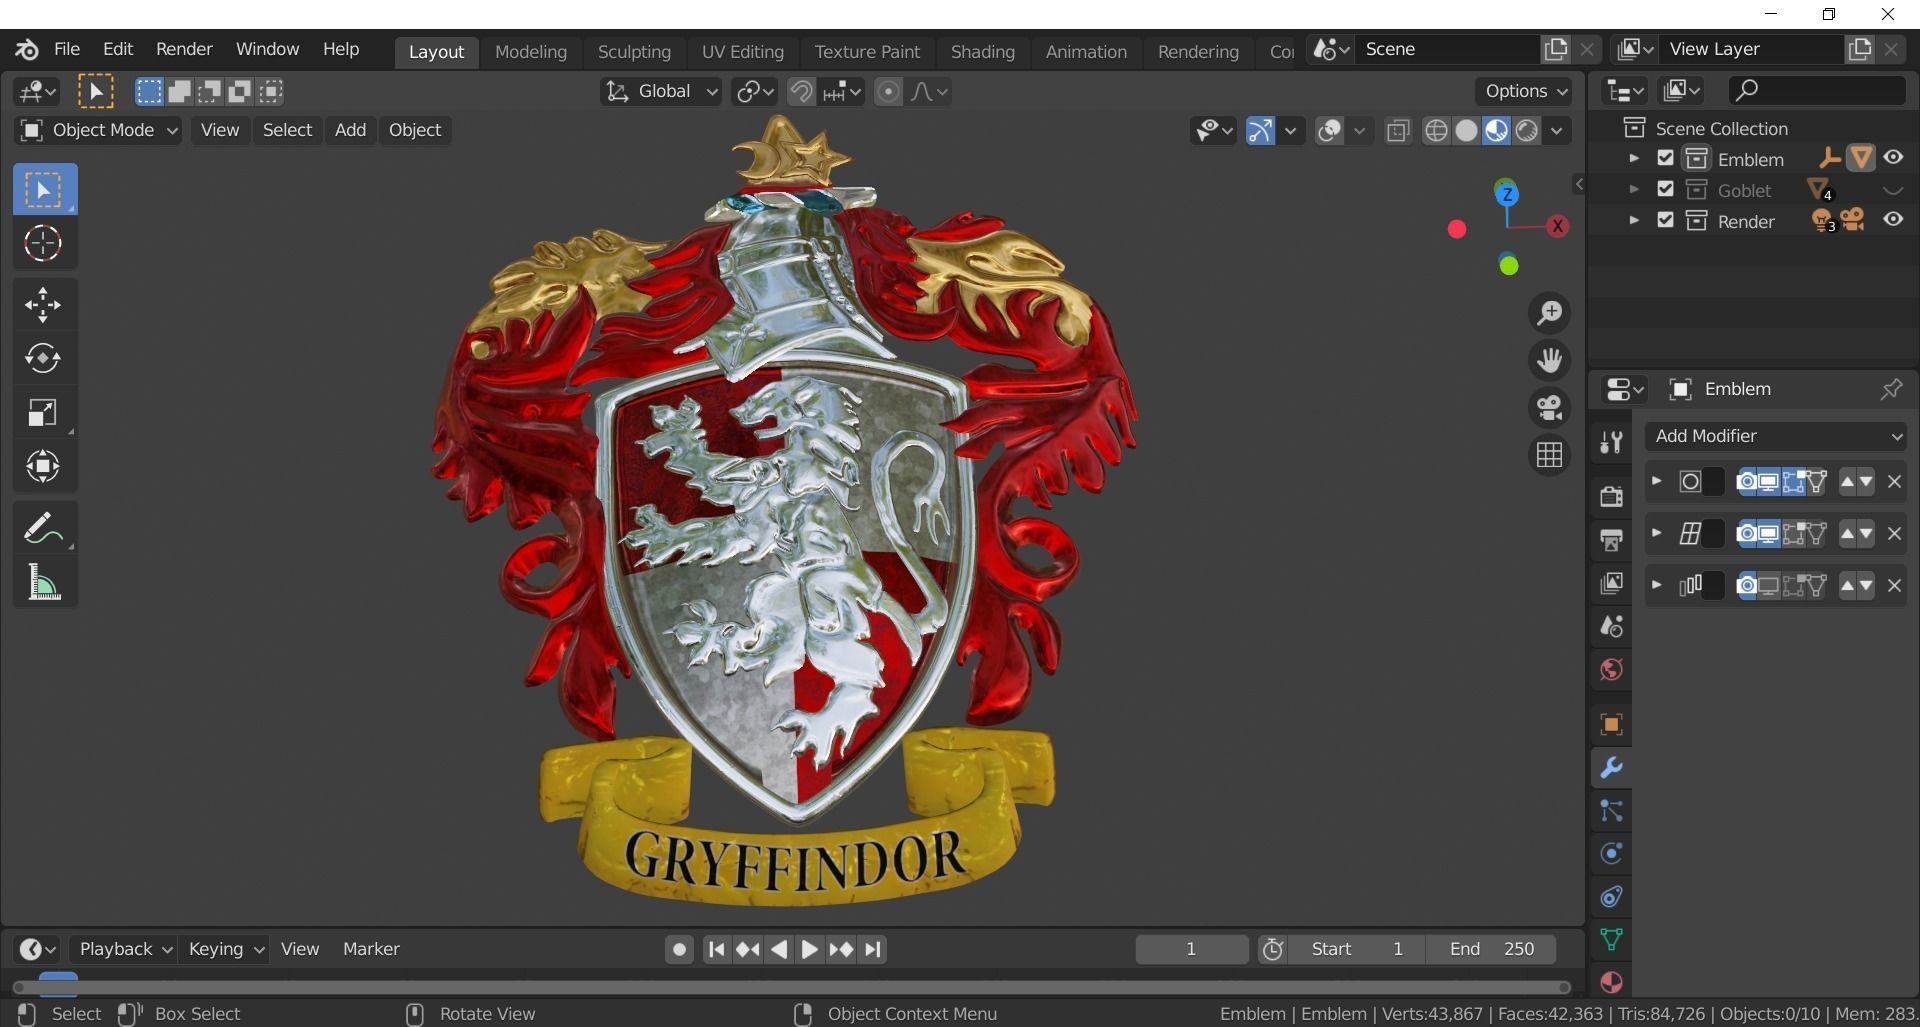Click the blue Z axis gizmo

(1506, 194)
